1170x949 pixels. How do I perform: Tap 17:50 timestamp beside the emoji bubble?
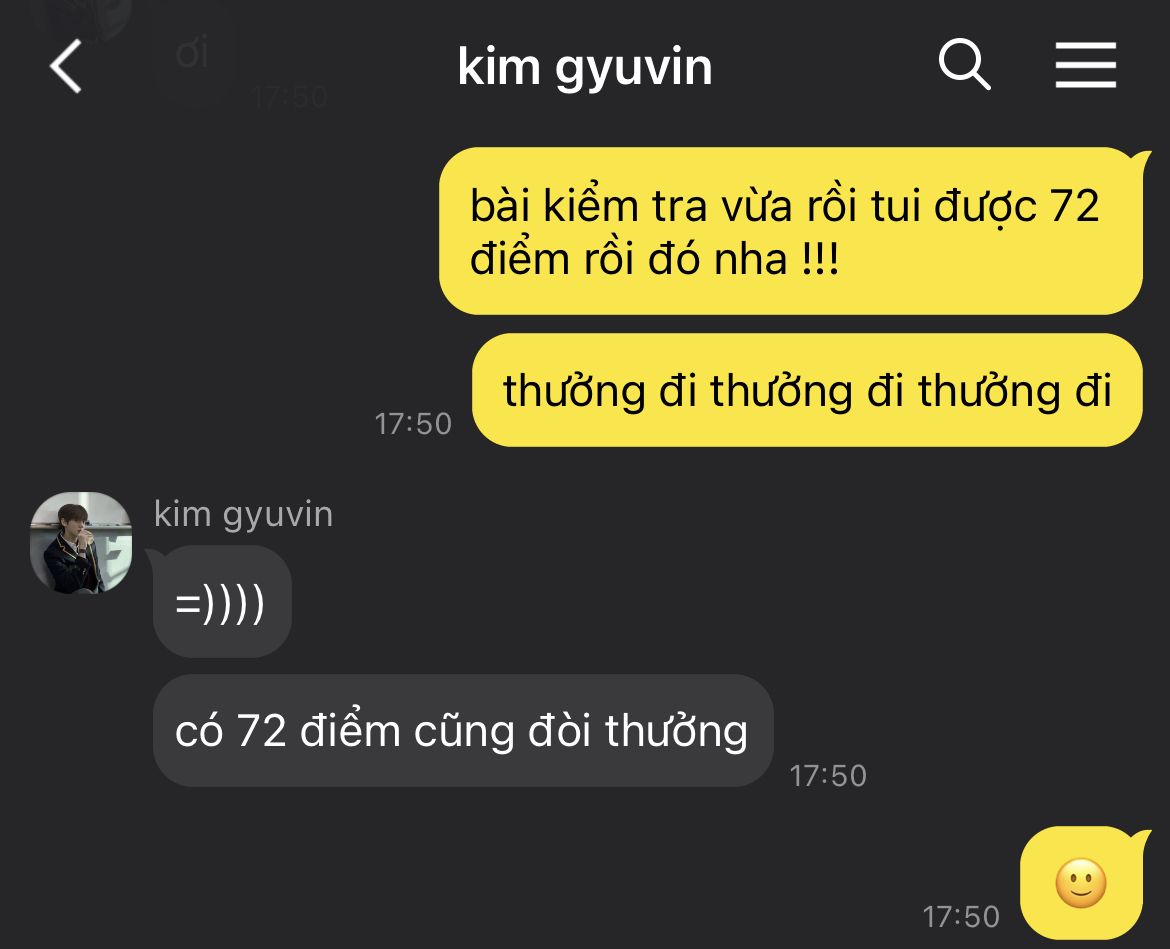(961, 917)
